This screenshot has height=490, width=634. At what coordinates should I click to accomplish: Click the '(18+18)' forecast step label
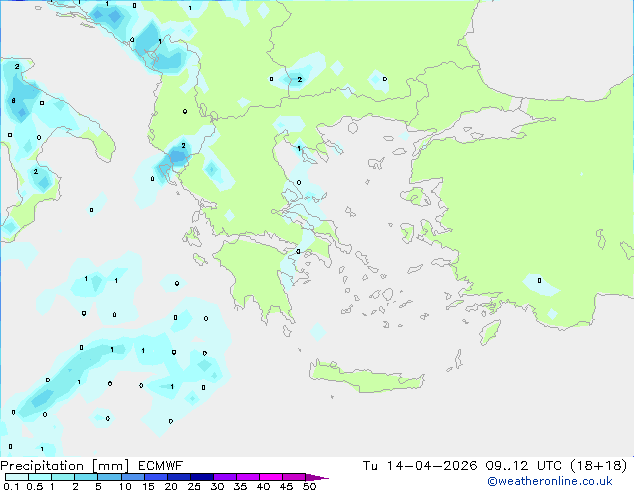point(598,466)
